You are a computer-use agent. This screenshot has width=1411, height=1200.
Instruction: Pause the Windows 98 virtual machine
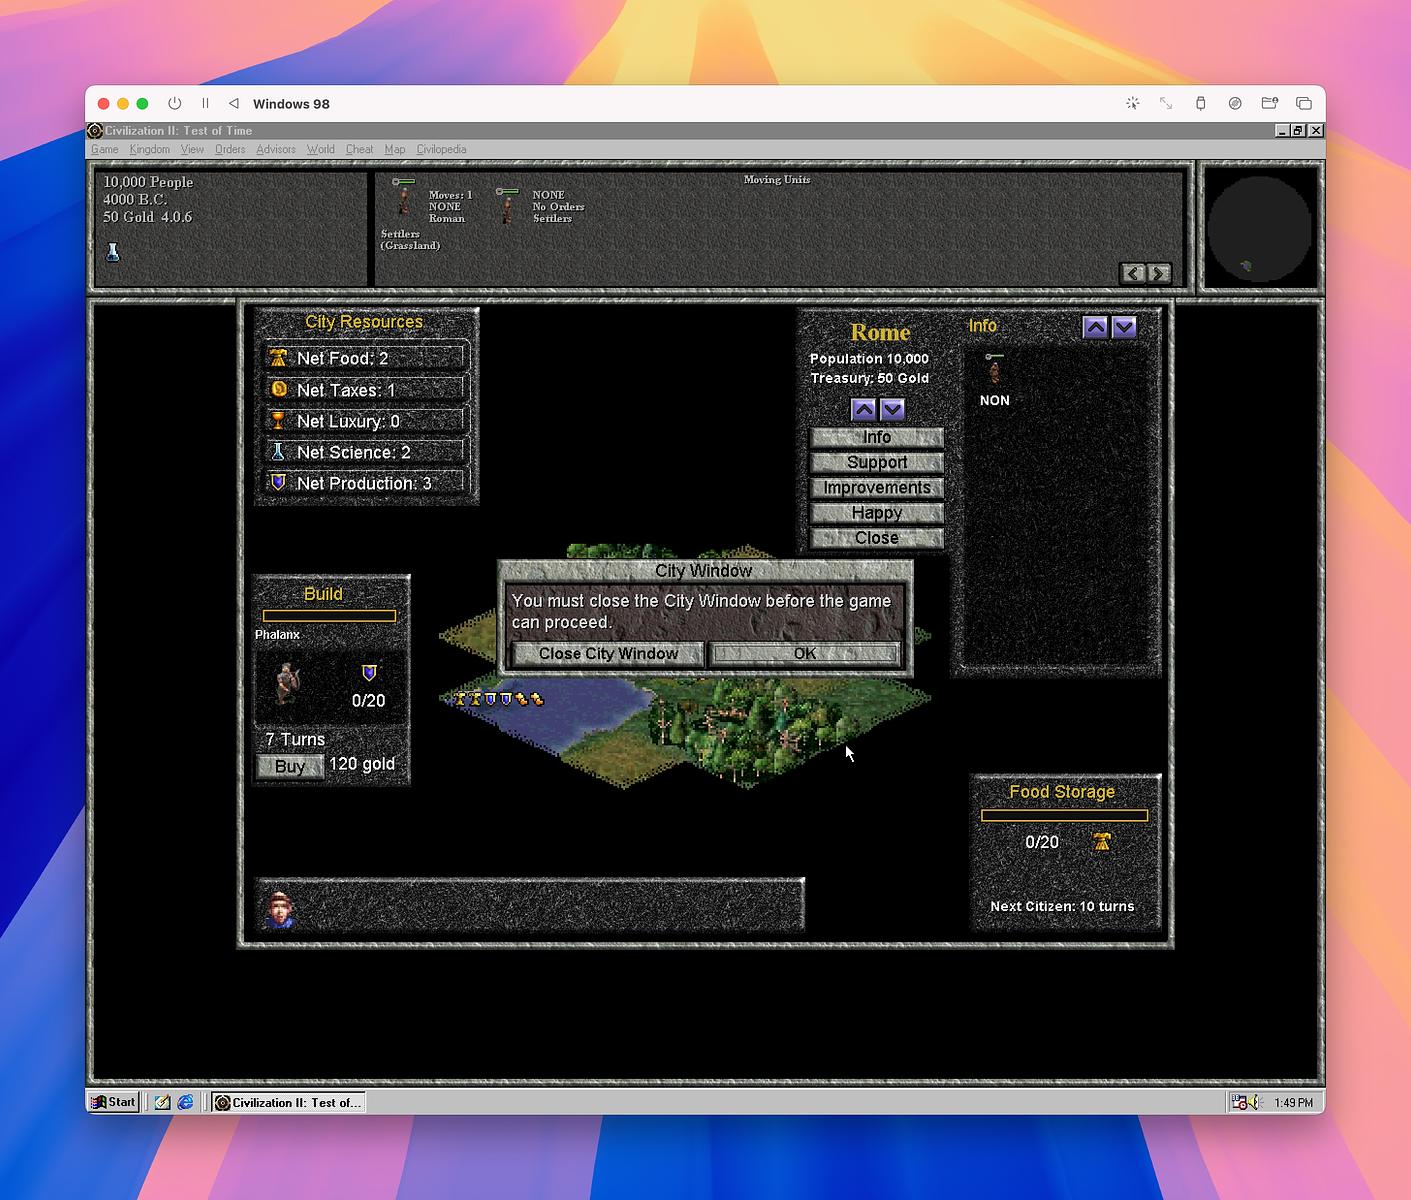pyautogui.click(x=205, y=103)
